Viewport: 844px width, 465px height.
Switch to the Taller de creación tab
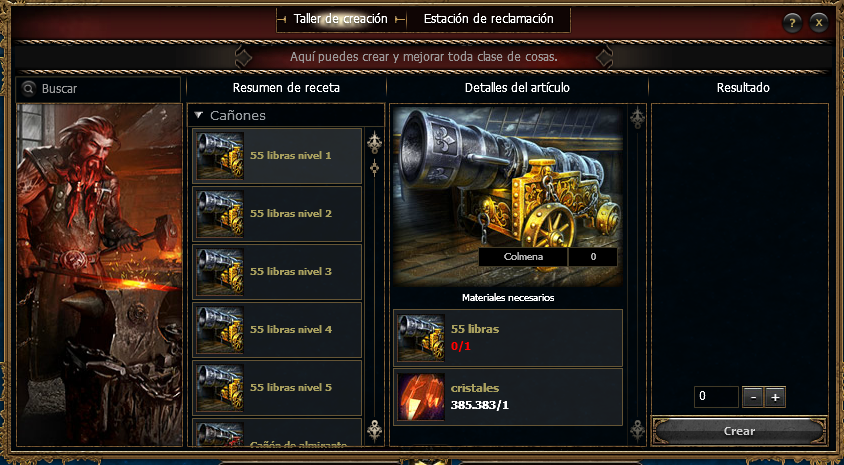click(341, 19)
